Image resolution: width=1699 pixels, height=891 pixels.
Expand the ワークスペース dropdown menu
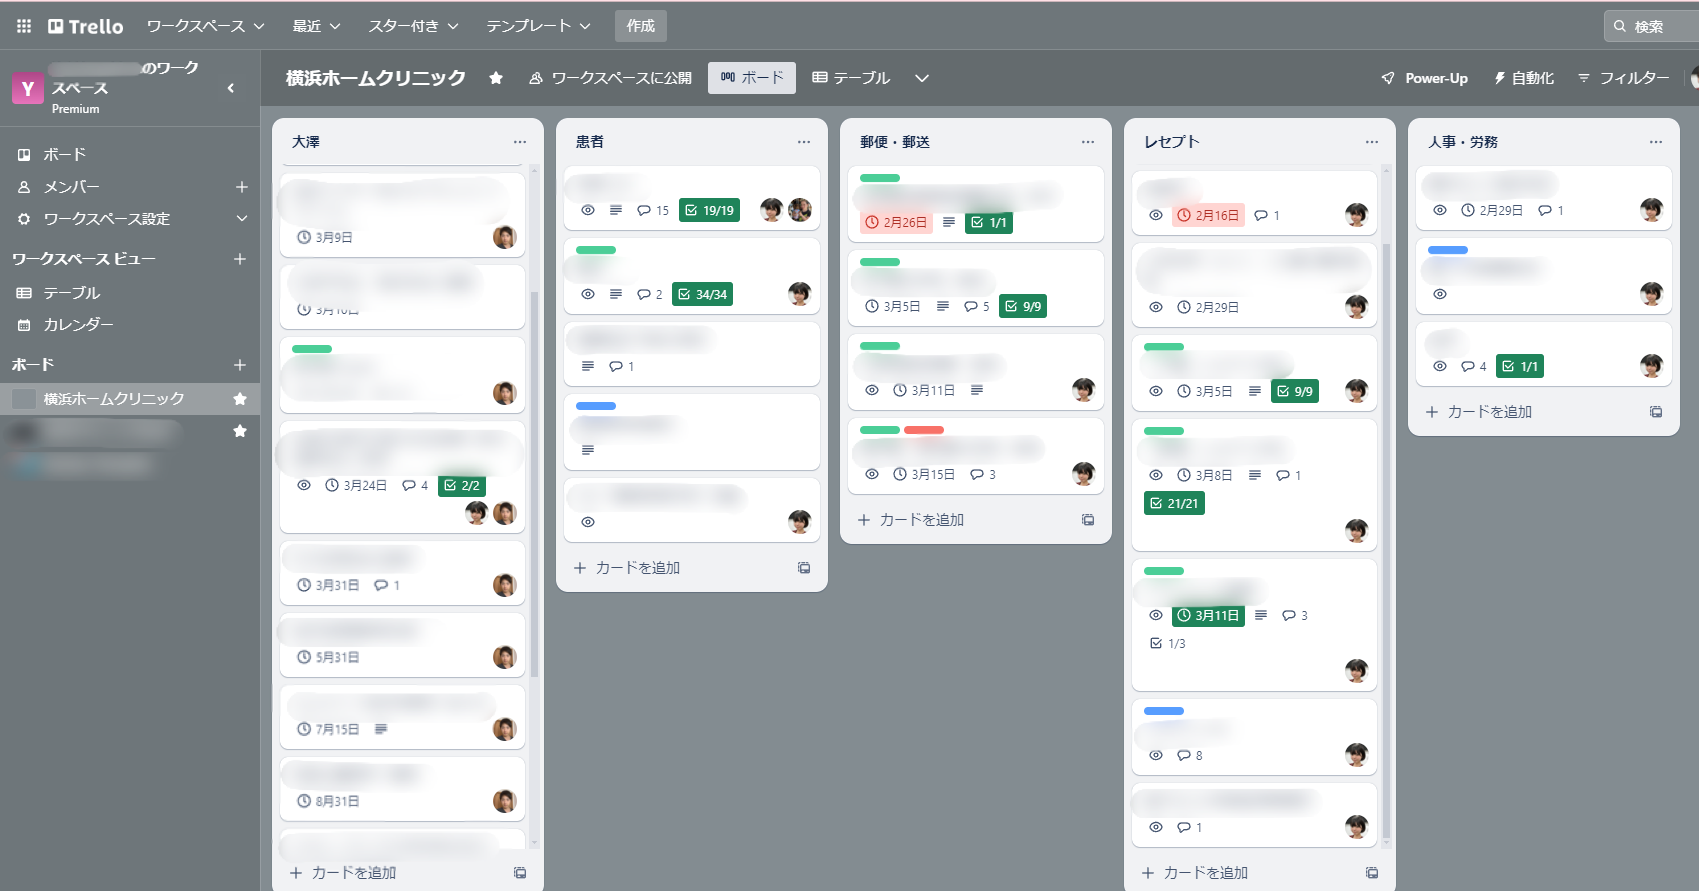click(206, 26)
